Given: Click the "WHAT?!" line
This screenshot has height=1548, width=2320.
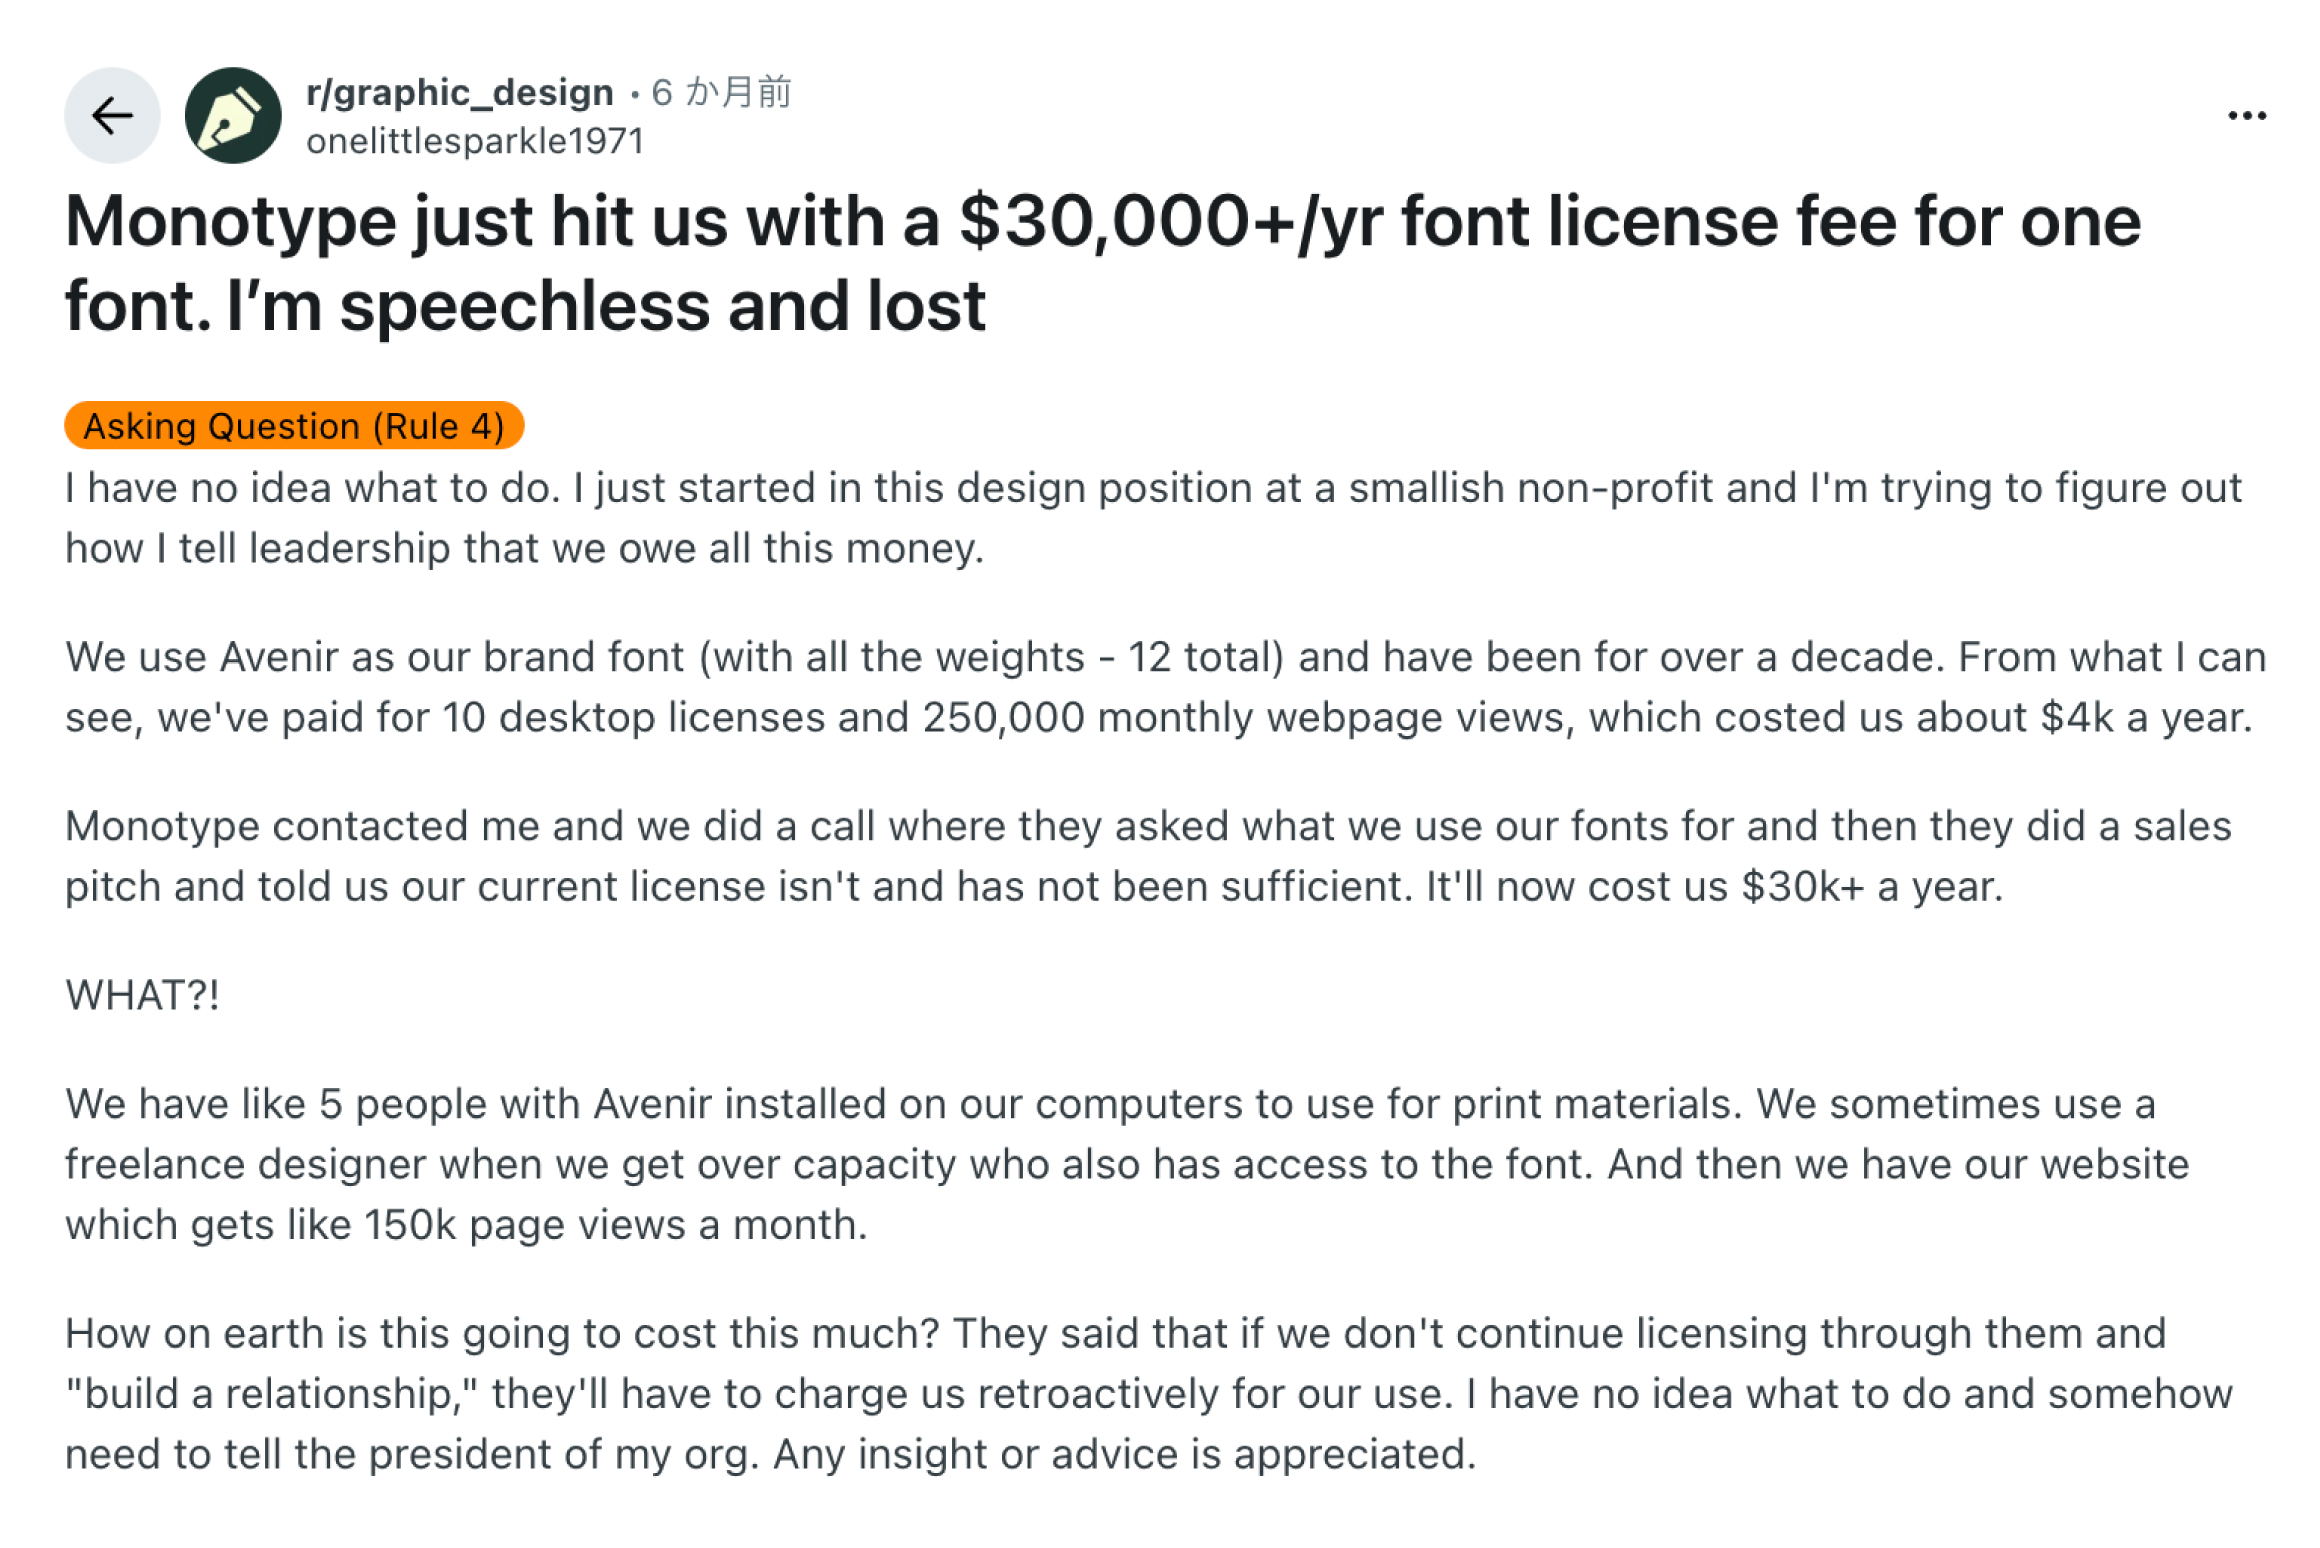Looking at the screenshot, I should 143,995.
